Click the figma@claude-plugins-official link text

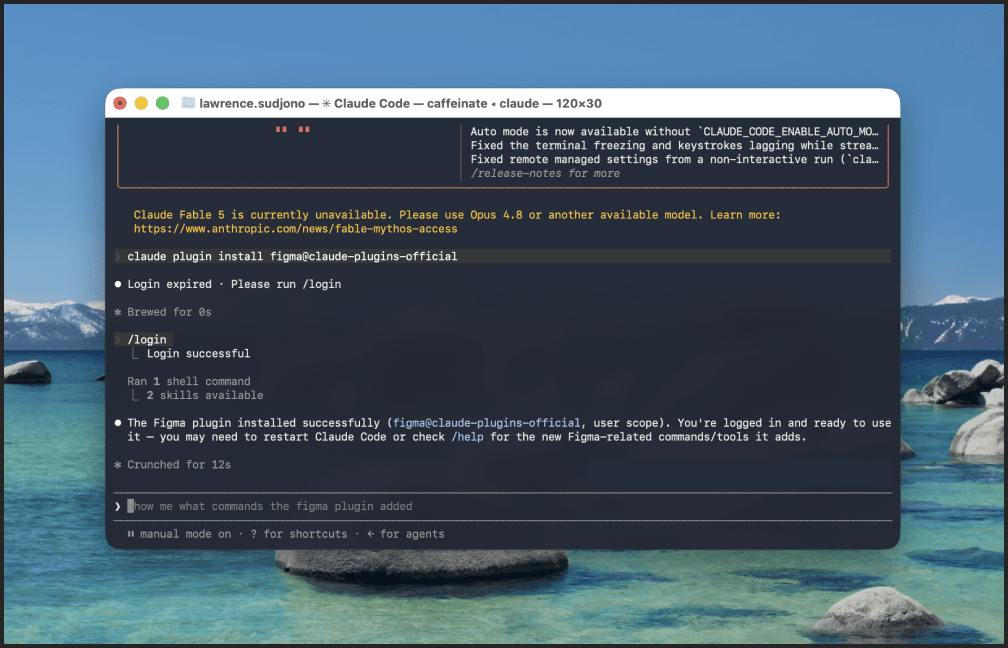[x=487, y=423]
